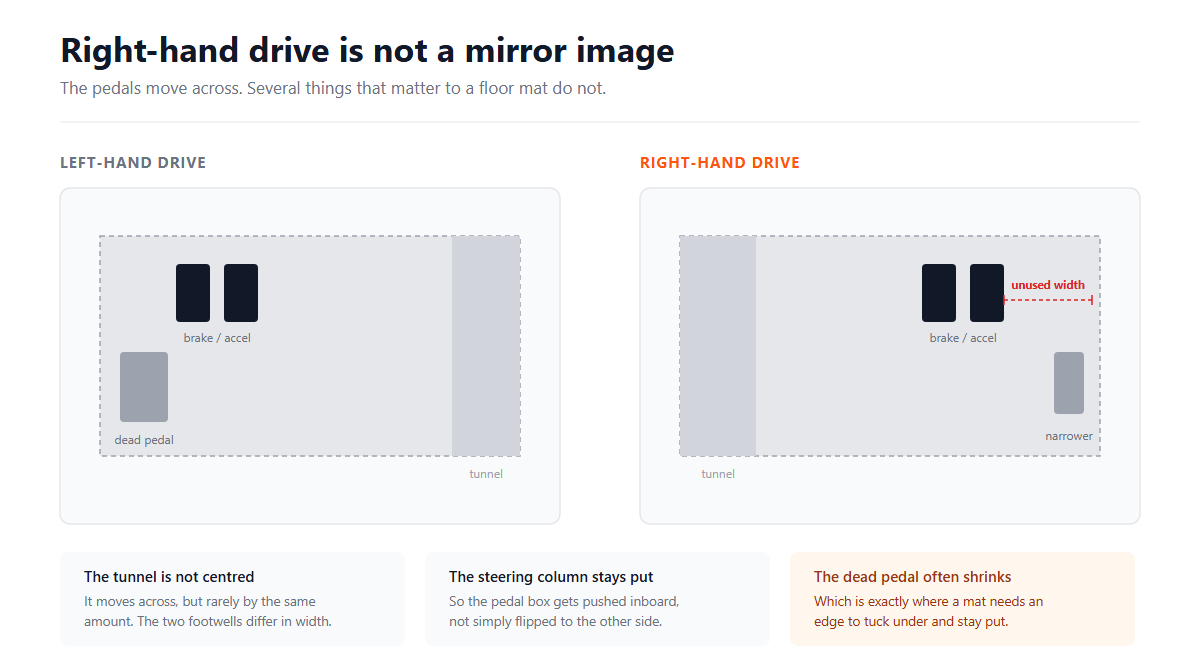Screen dimensions: 1200x660
Task: Click the tunnel area in the right-hand drive diagram
Action: point(718,346)
